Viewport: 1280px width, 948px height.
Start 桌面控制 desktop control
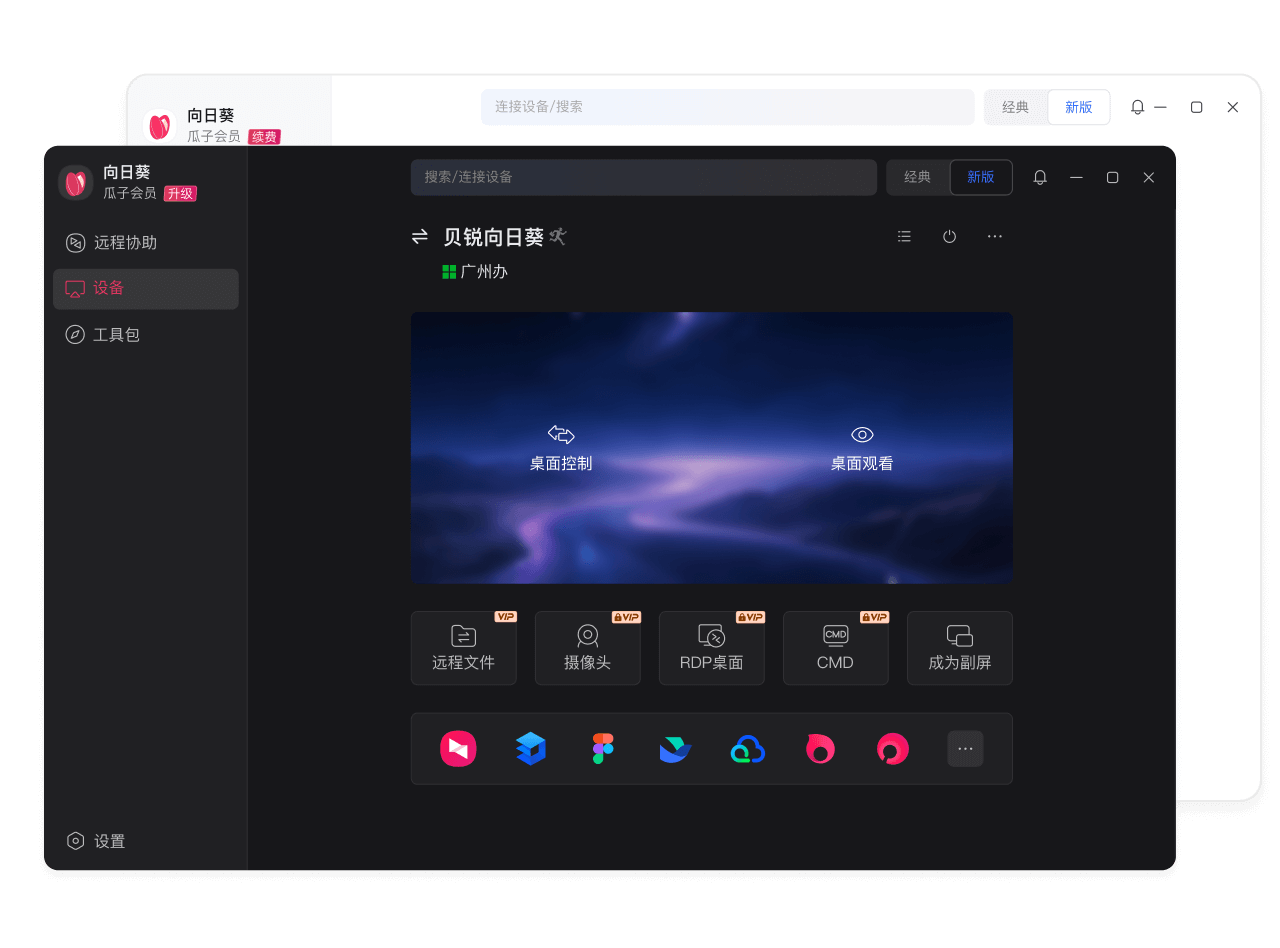click(560, 448)
